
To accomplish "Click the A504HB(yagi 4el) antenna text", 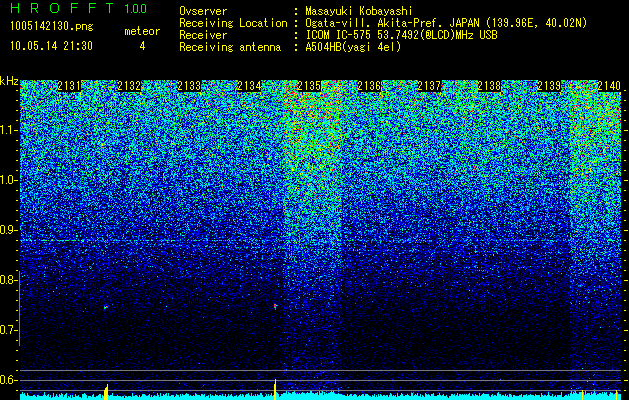I will (353, 47).
